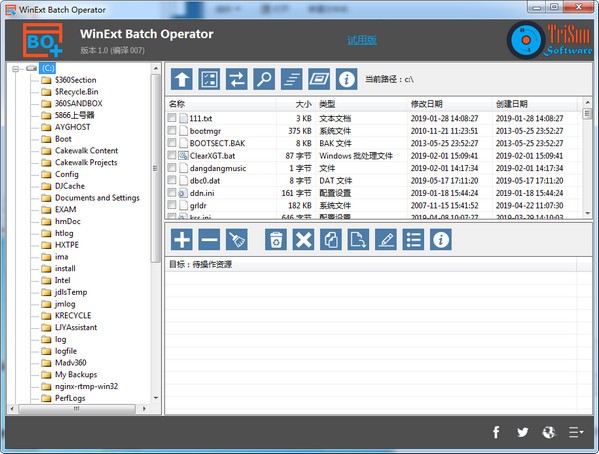Collapse the C: drive tree node
This screenshot has width=599, height=454.
(x=16, y=69)
